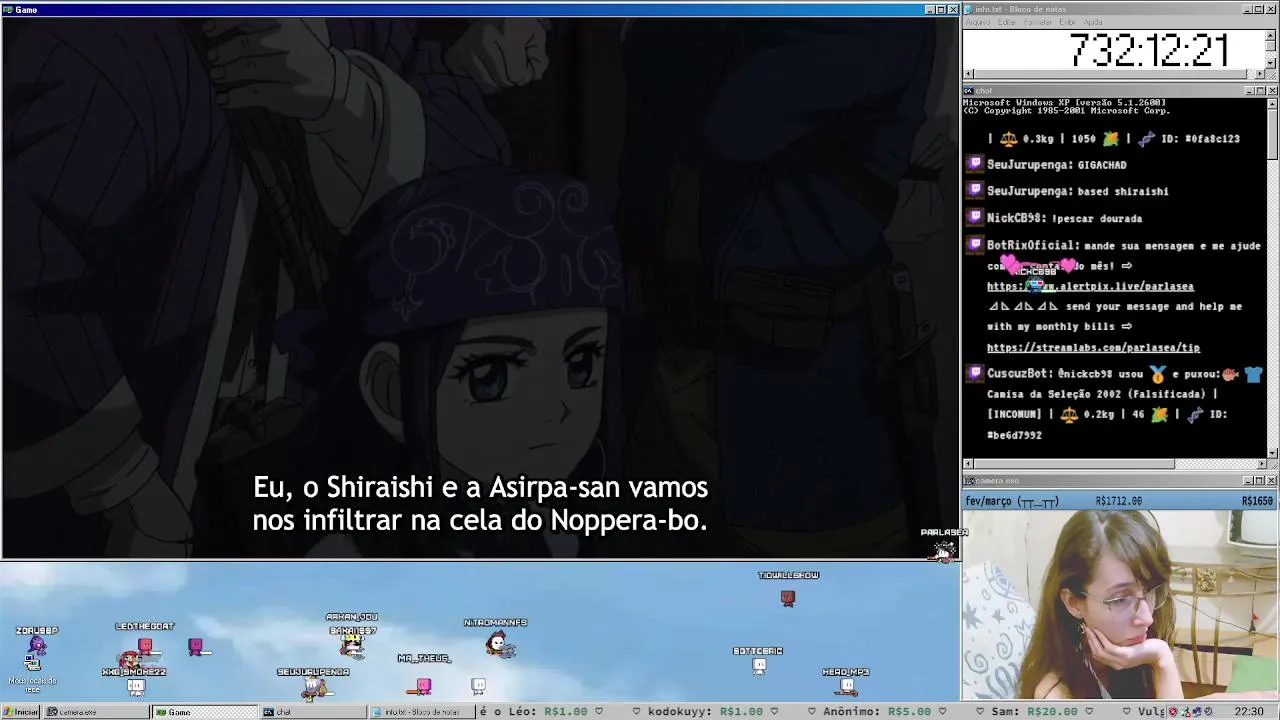The width and height of the screenshot is (1280, 720).
Task: Click the TIOWILLSHOW character in the game strip
Action: tap(788, 598)
